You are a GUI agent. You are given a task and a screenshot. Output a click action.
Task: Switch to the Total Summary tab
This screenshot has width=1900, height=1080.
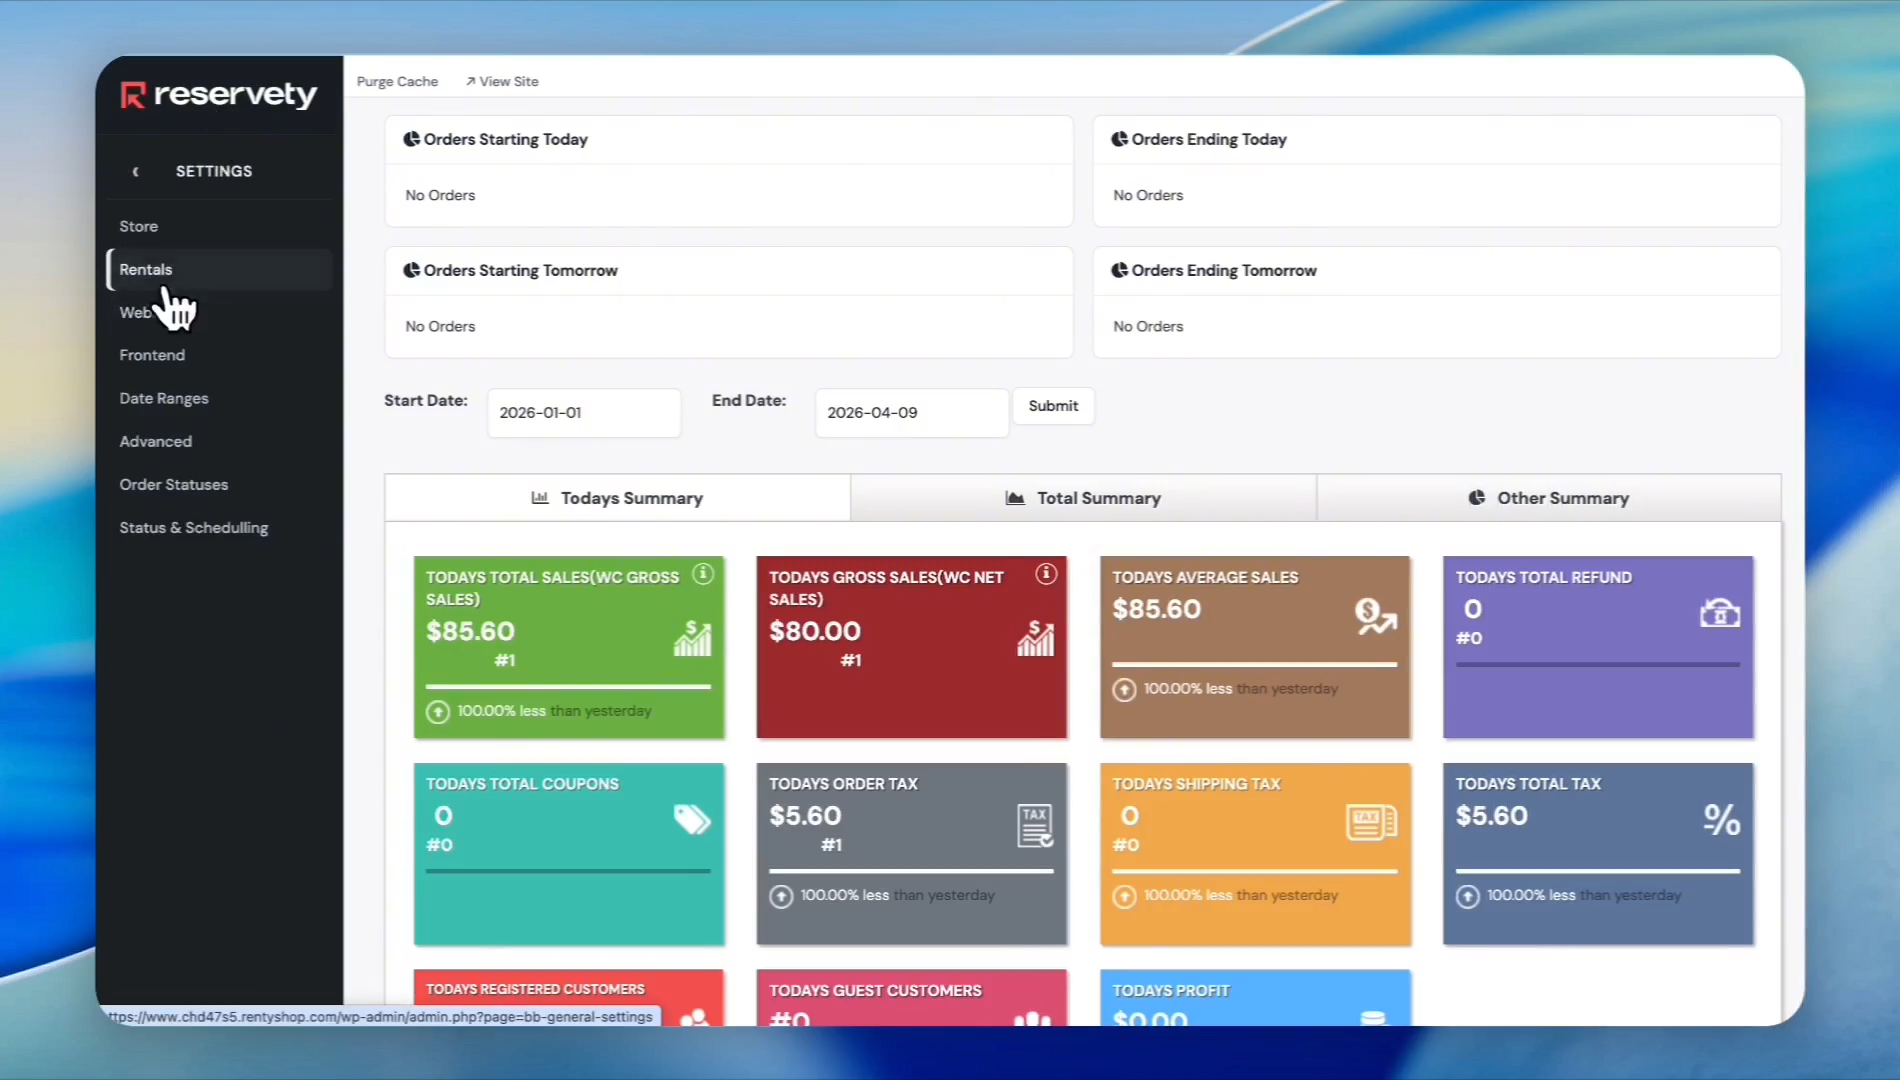1083,498
